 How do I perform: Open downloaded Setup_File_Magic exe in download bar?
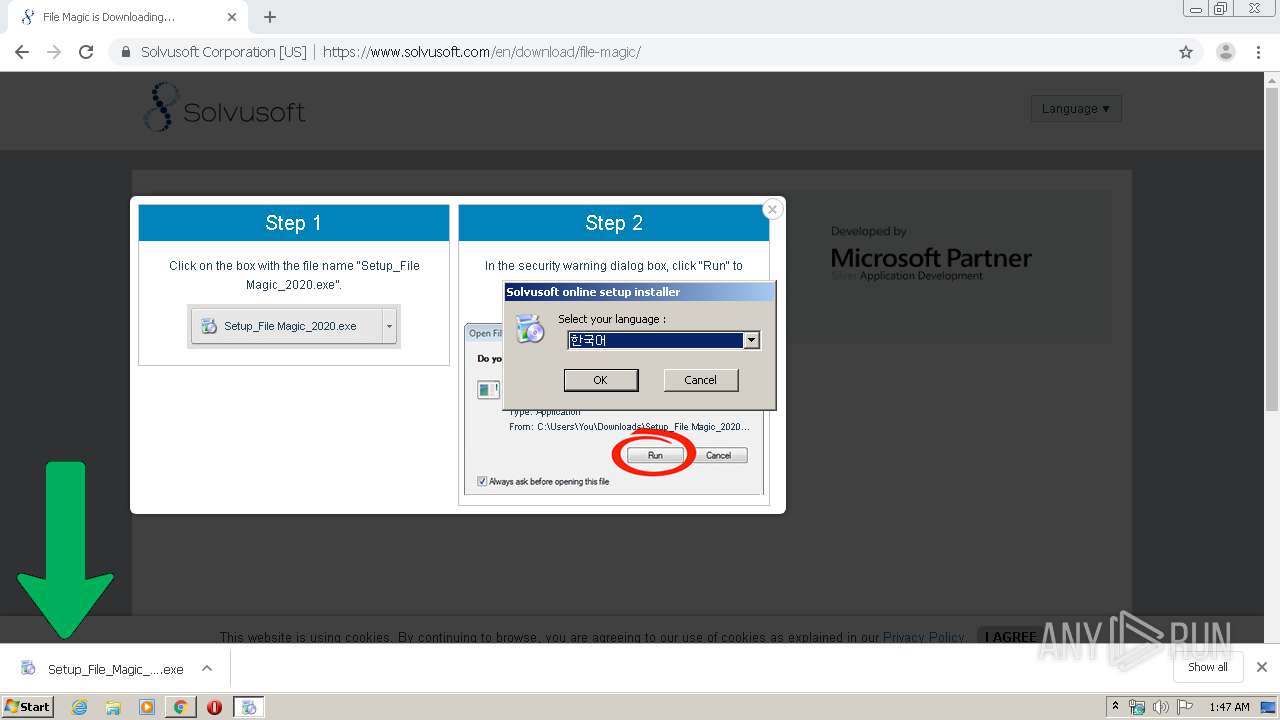[104, 669]
